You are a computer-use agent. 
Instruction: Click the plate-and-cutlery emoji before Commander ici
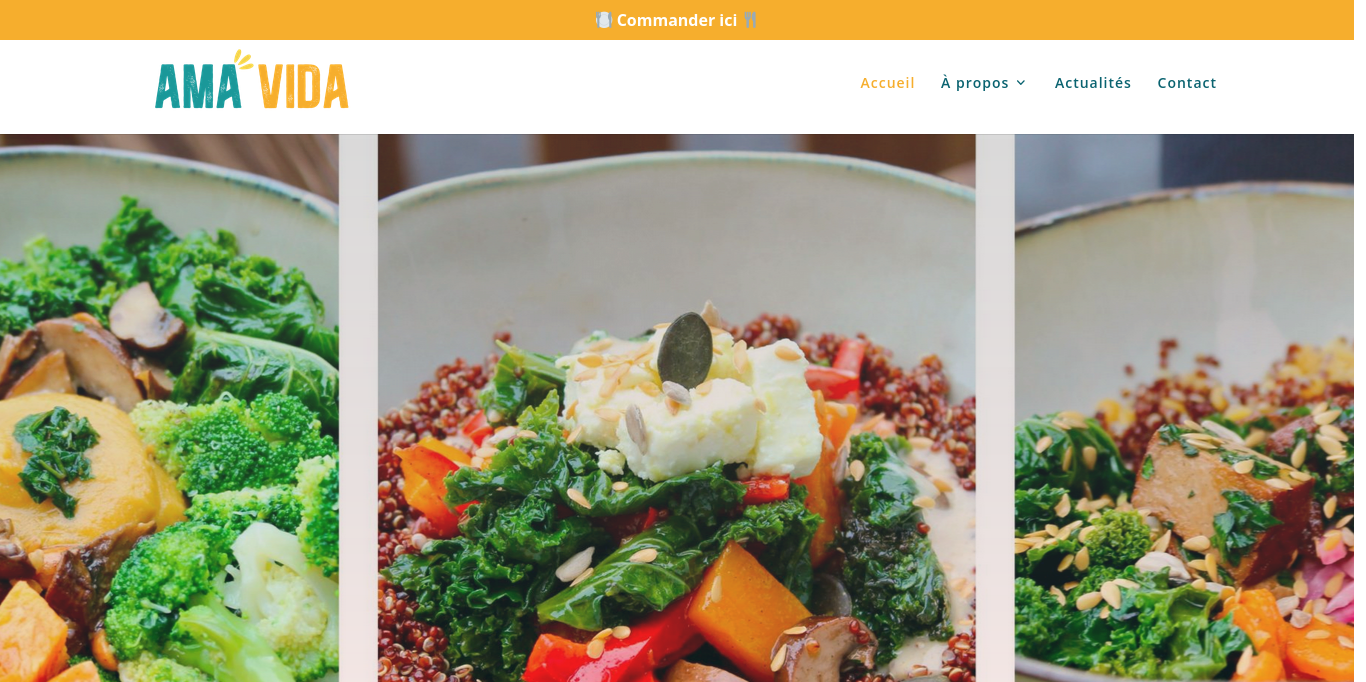coord(603,20)
